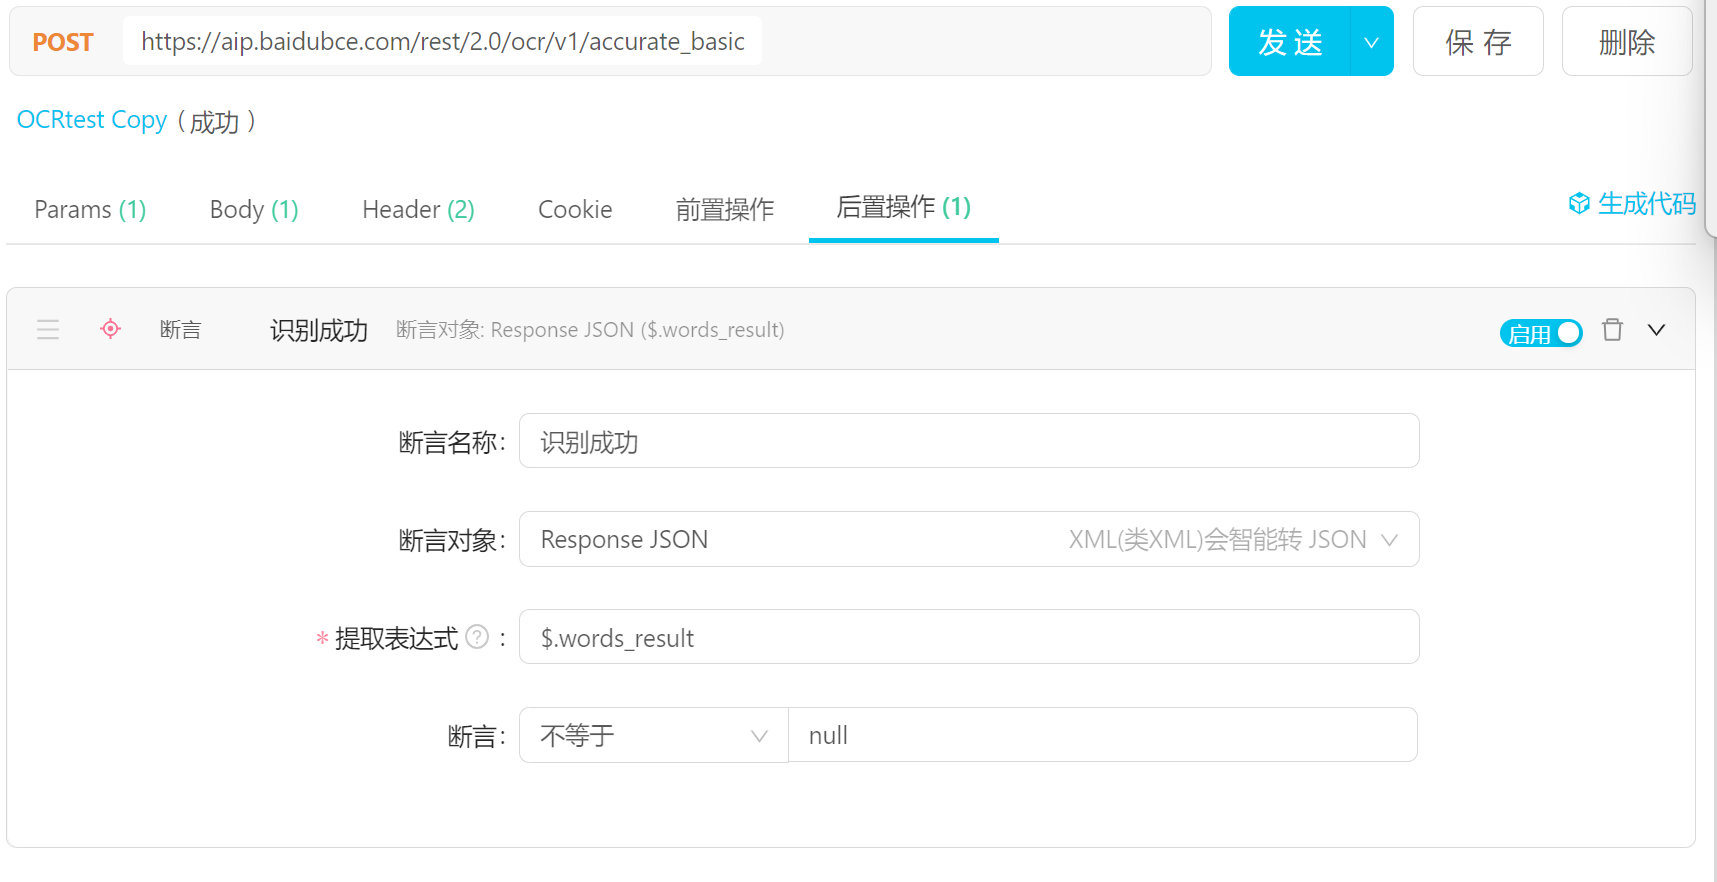1717x882 pixels.
Task: Switch to the Header tab
Action: coord(418,210)
